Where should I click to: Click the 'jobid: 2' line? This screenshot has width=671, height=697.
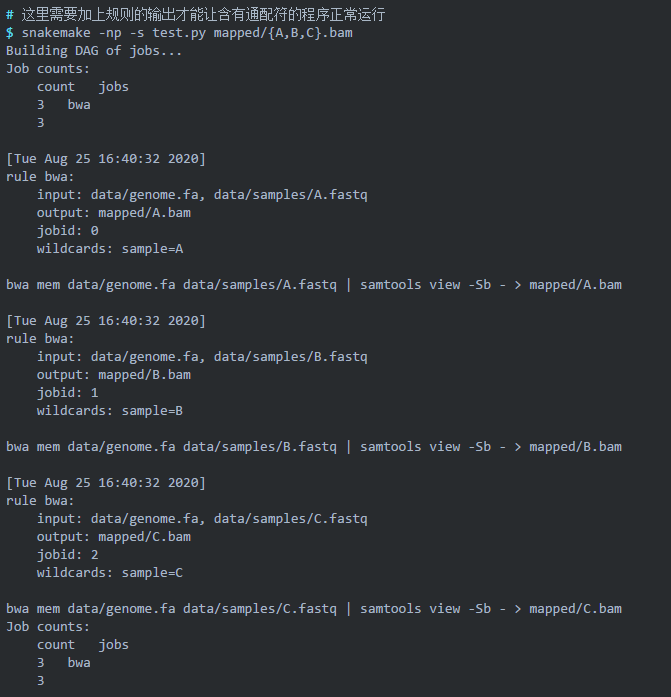coord(67,555)
